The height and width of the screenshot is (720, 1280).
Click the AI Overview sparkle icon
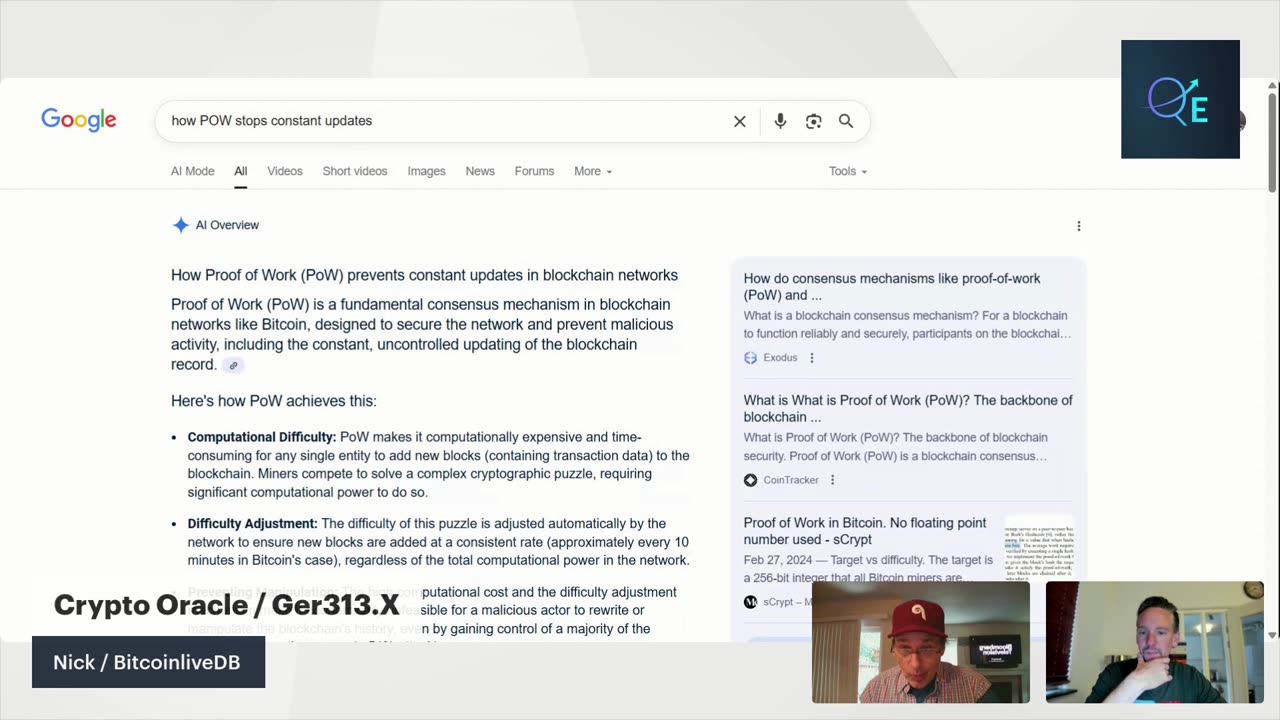pos(180,225)
